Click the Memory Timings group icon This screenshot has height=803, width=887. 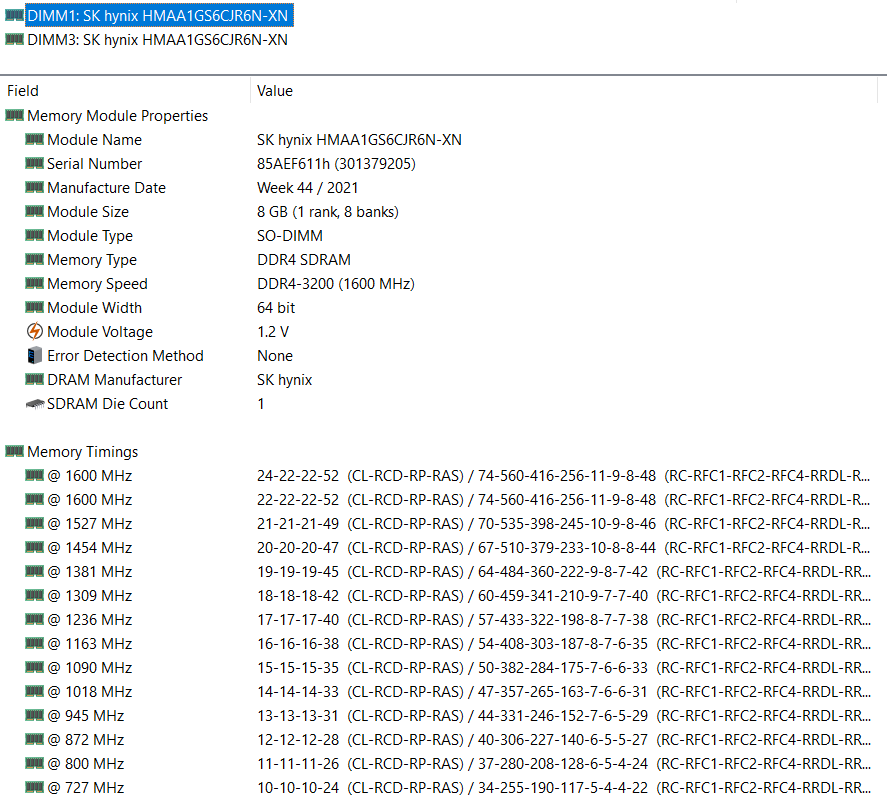[14, 451]
